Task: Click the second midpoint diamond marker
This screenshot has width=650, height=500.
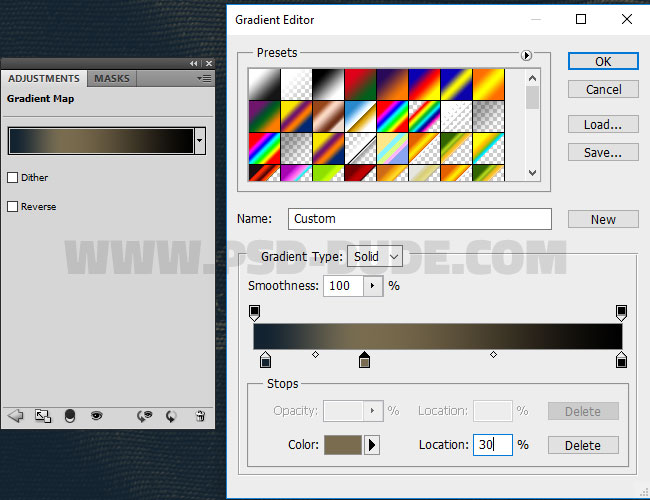Action: click(x=493, y=354)
